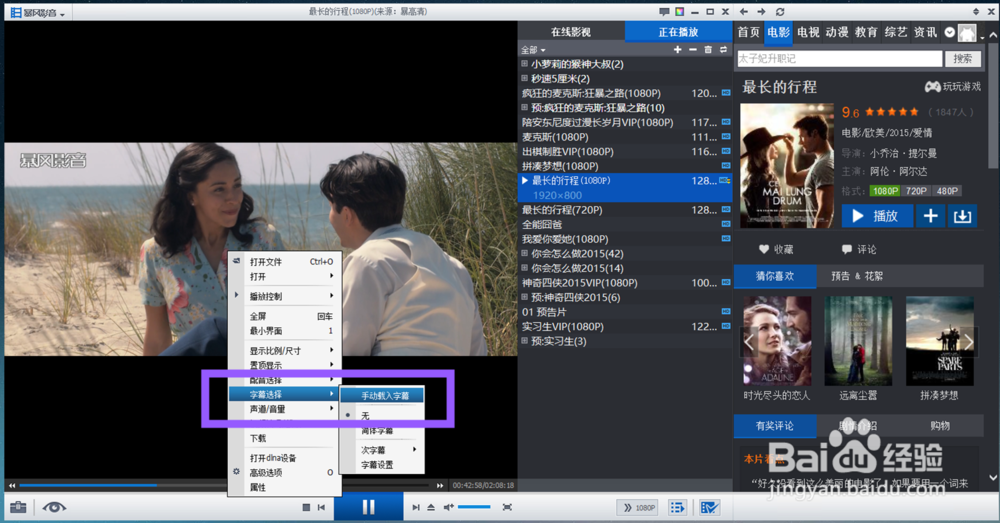Change play order with loop icon
1000x523 pixels.
point(723,49)
